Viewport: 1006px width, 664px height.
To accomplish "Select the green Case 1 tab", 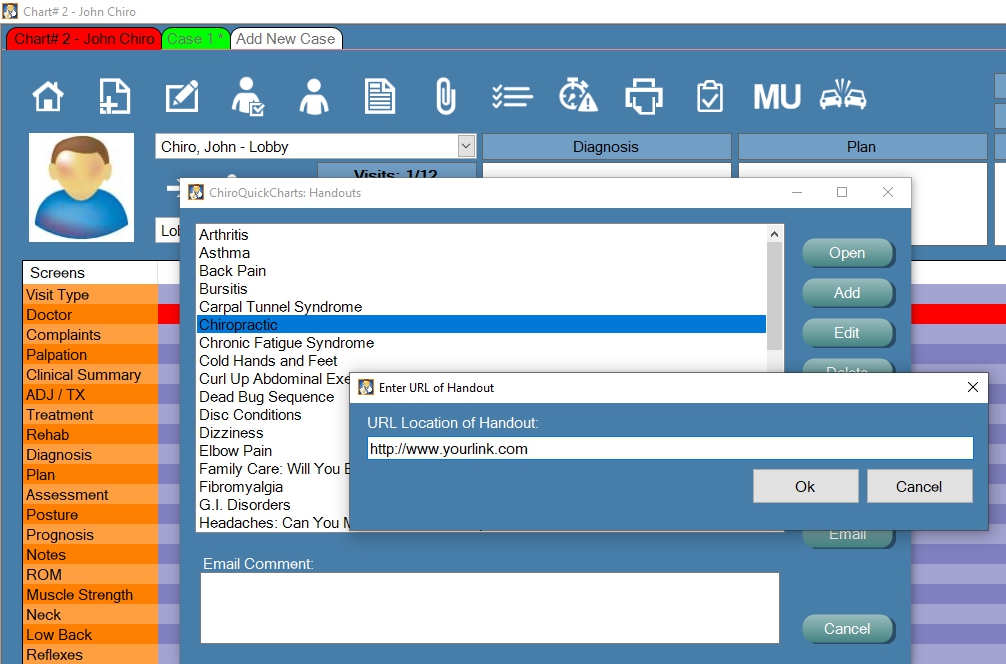I will (195, 39).
